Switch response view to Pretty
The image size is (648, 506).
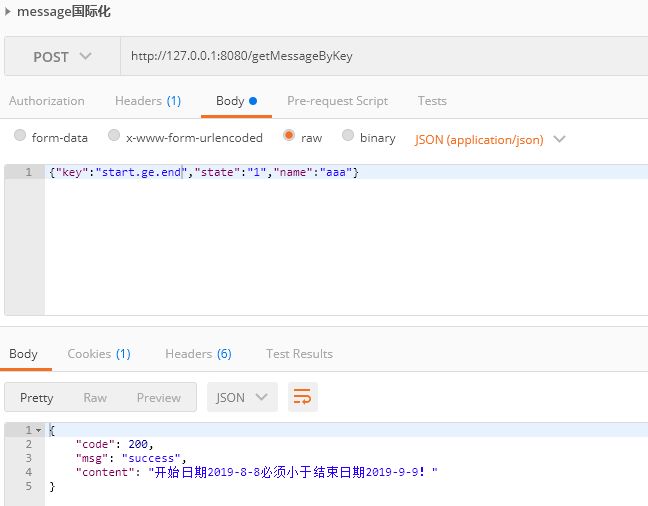36,398
